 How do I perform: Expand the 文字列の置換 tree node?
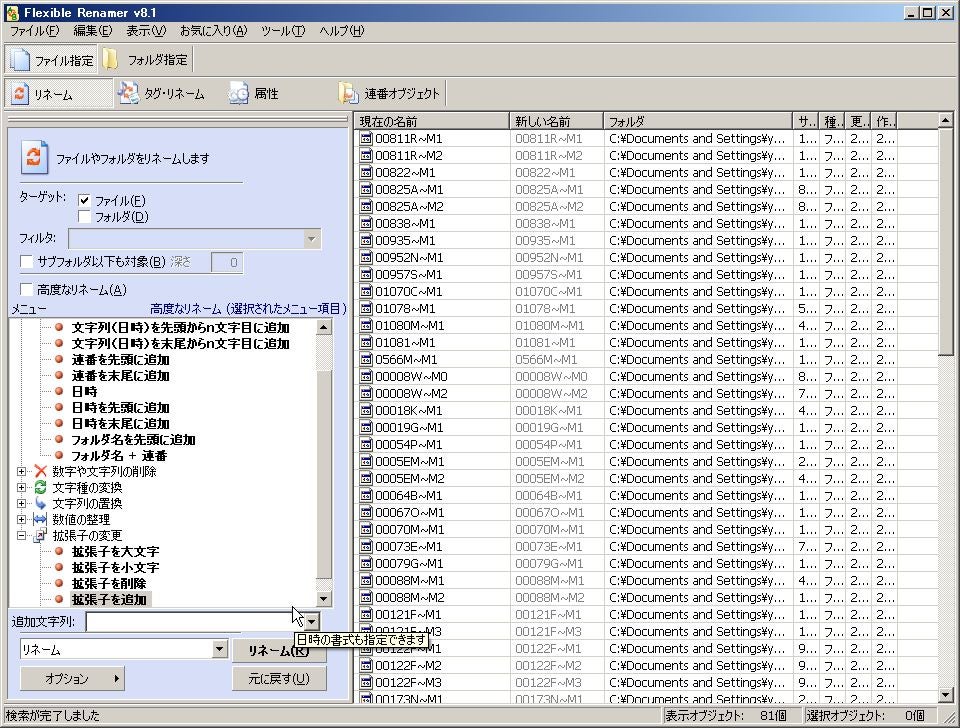[x=21, y=503]
